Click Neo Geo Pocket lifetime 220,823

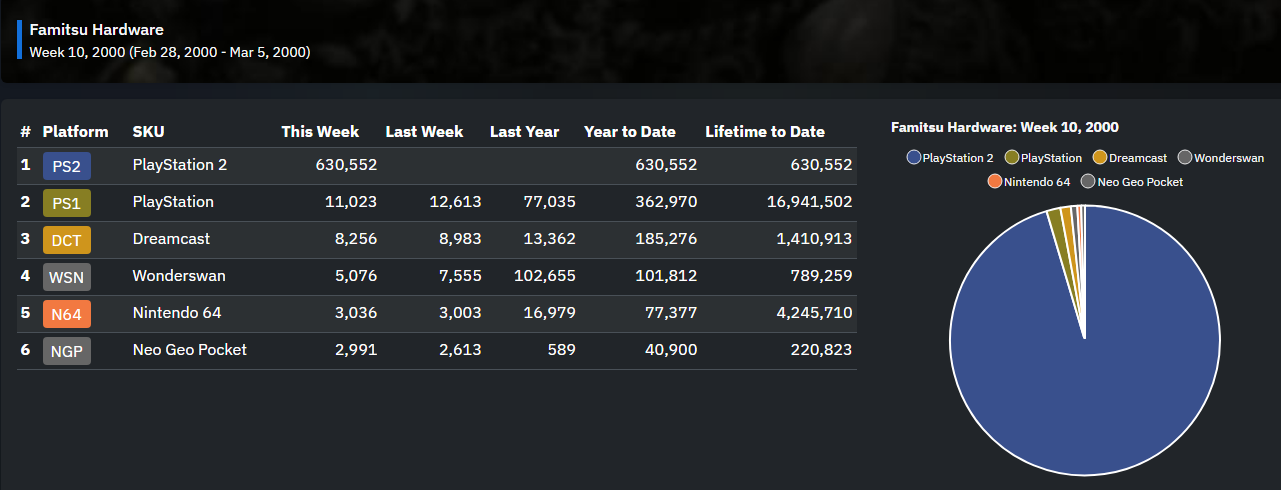pyautogui.click(x=822, y=350)
